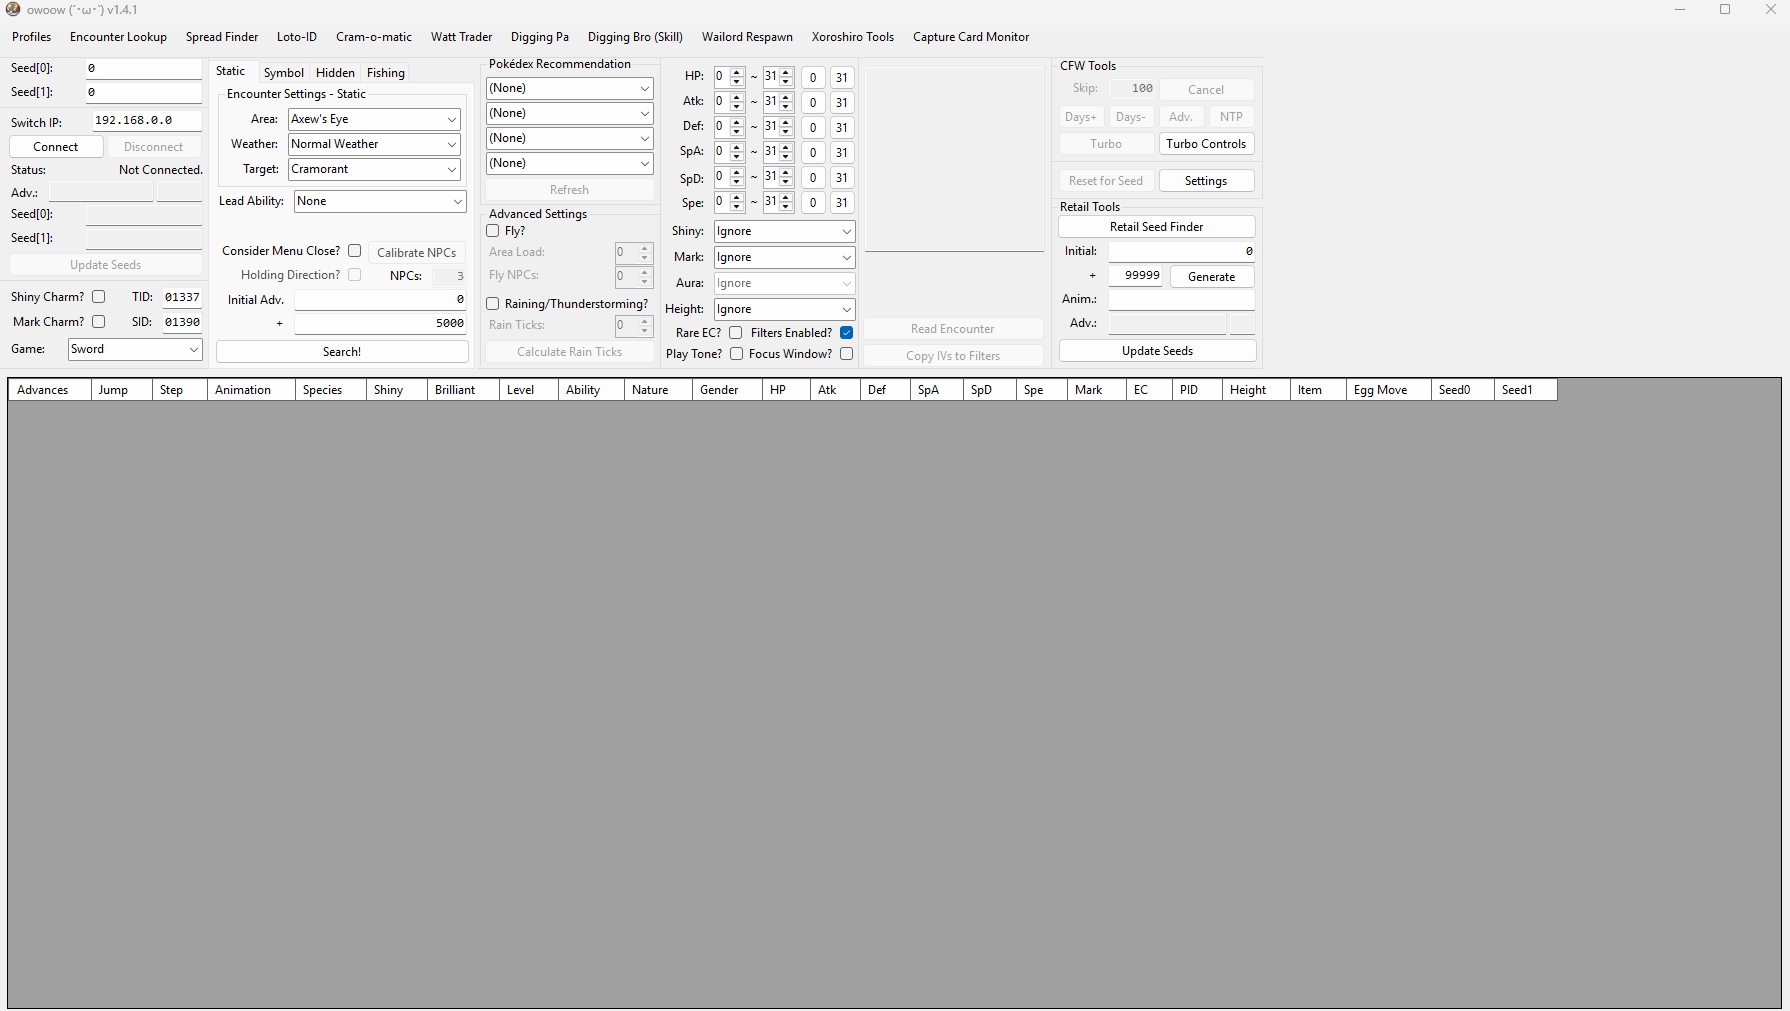Open the Digging Bro (Skill) menu
The width and height of the screenshot is (1790, 1011).
click(635, 37)
